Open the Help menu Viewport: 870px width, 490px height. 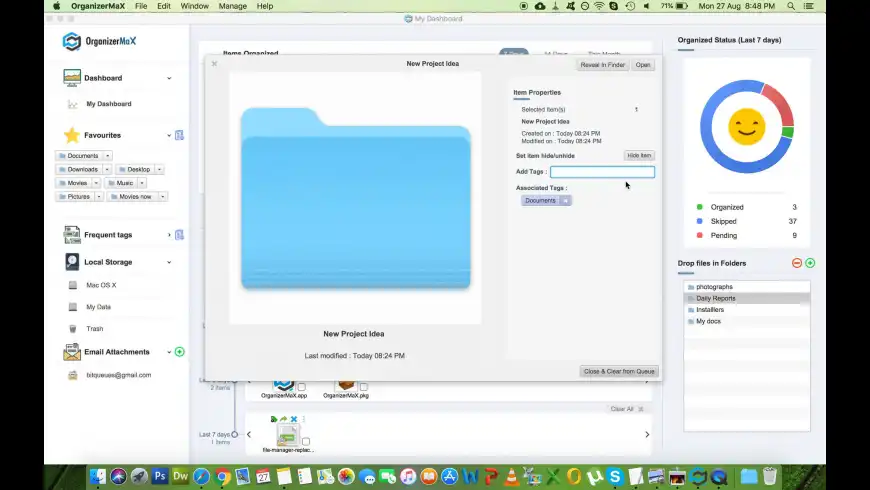coord(265,6)
